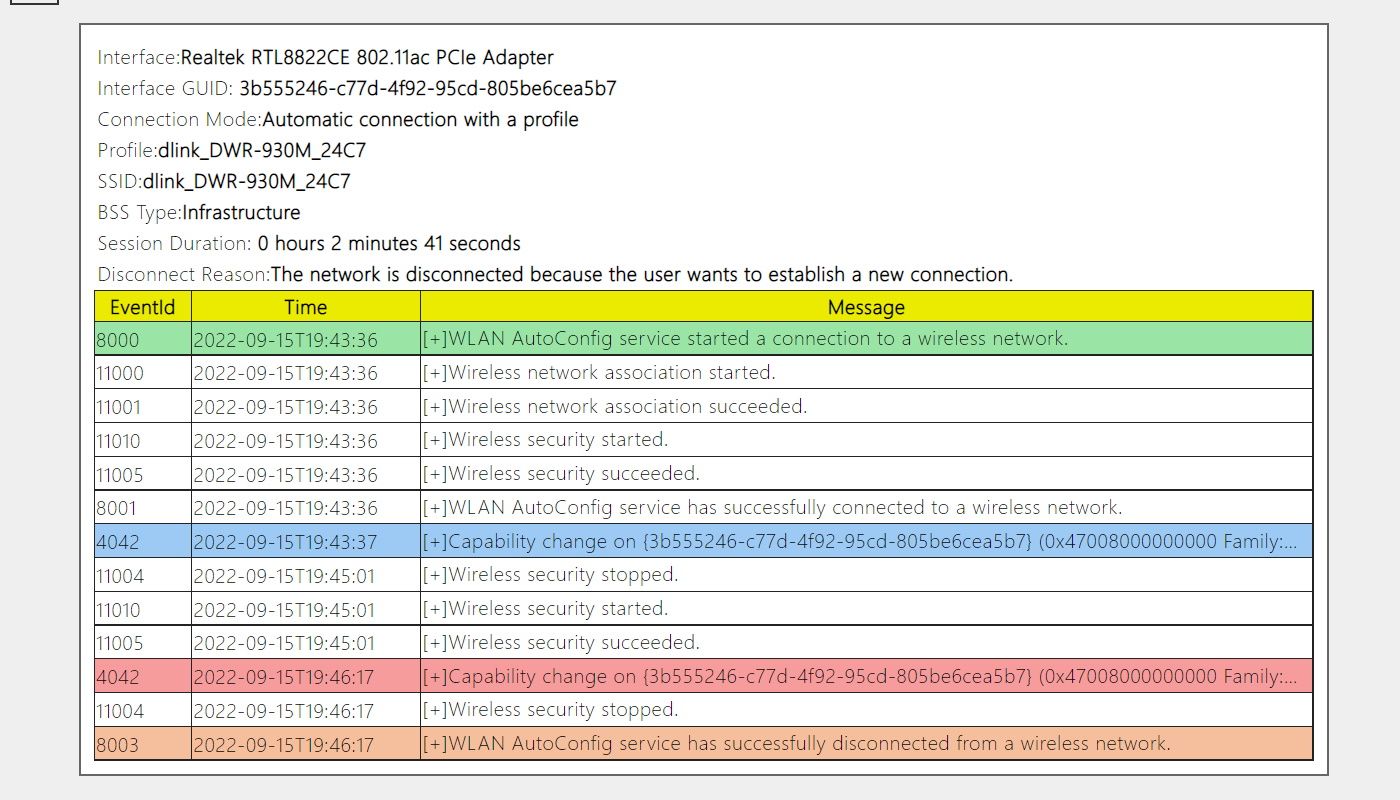The width and height of the screenshot is (1400, 800).
Task: Click the EventId column header
Action: 143,307
